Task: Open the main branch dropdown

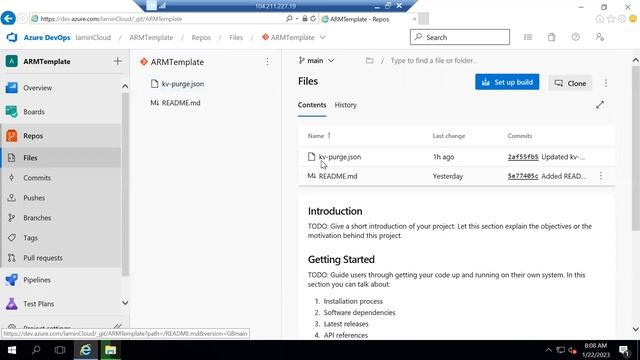Action: [x=316, y=60]
